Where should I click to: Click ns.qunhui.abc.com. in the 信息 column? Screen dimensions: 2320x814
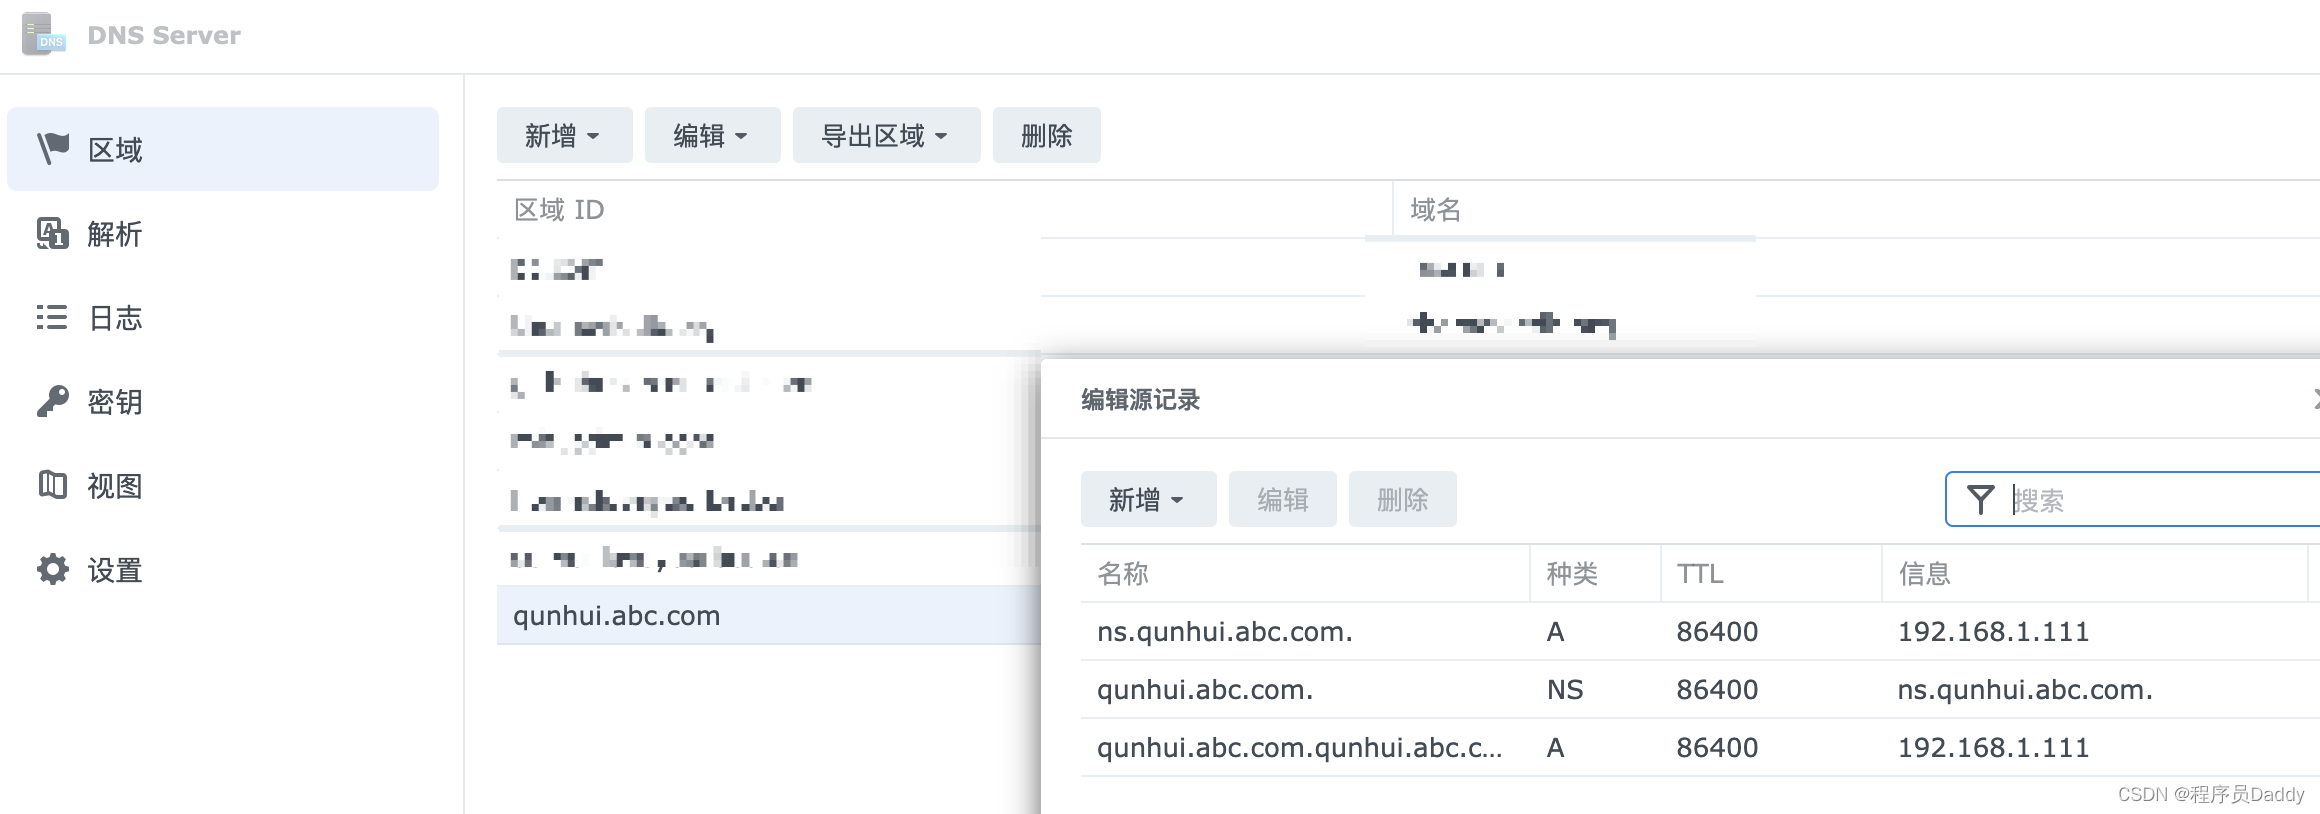pos(2024,689)
